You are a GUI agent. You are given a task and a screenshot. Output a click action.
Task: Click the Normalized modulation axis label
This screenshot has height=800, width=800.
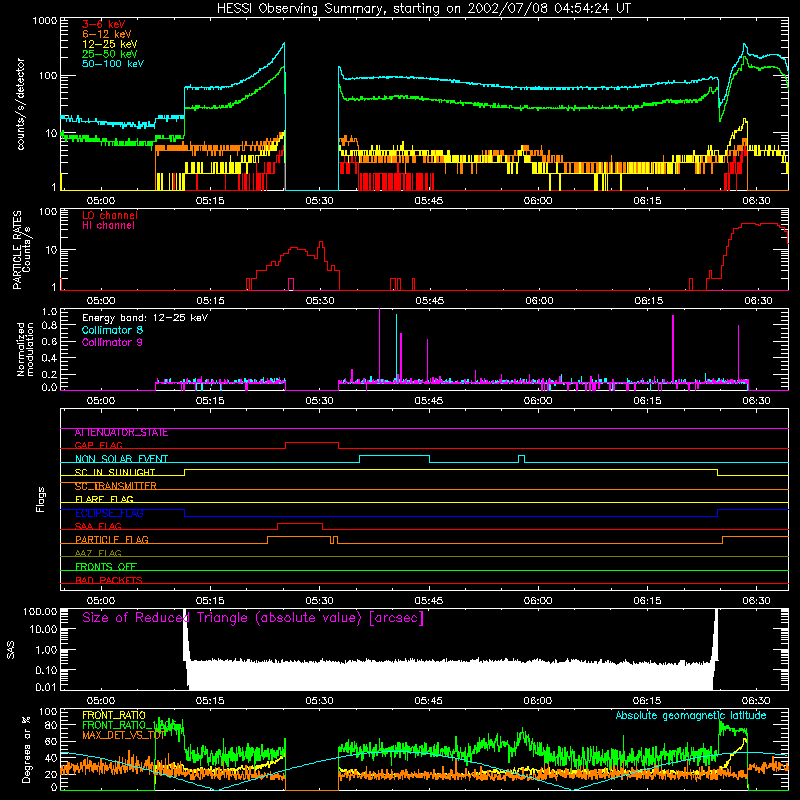(x=26, y=349)
